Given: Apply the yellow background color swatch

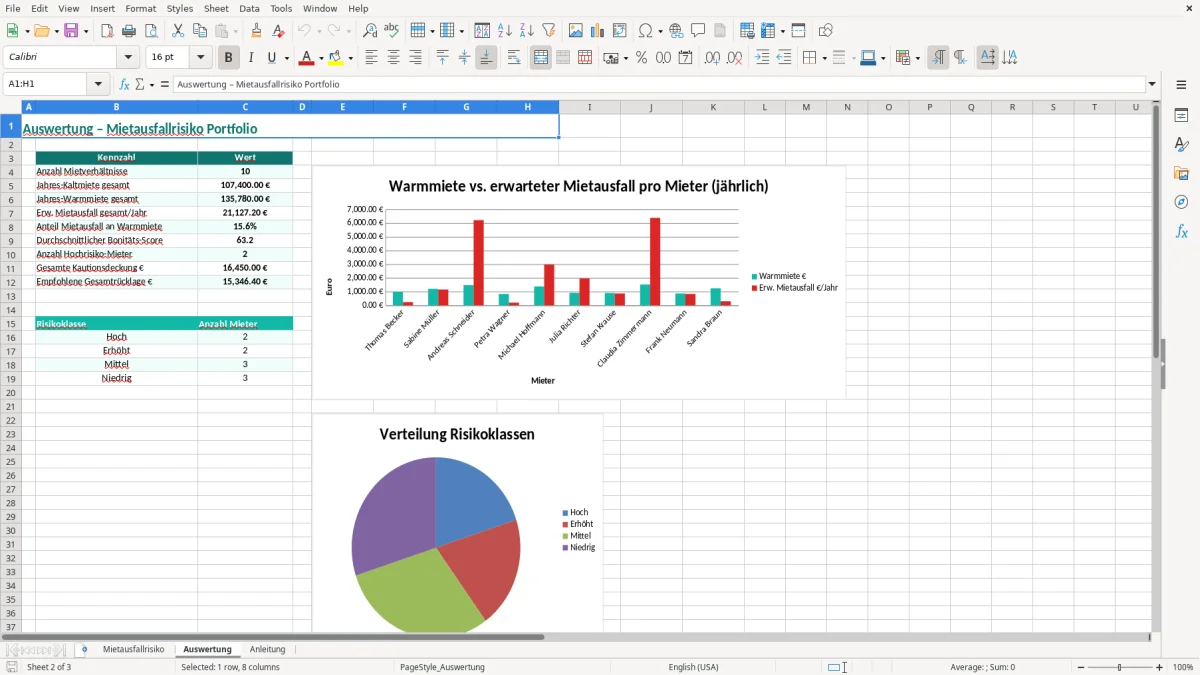Looking at the screenshot, I should point(336,58).
